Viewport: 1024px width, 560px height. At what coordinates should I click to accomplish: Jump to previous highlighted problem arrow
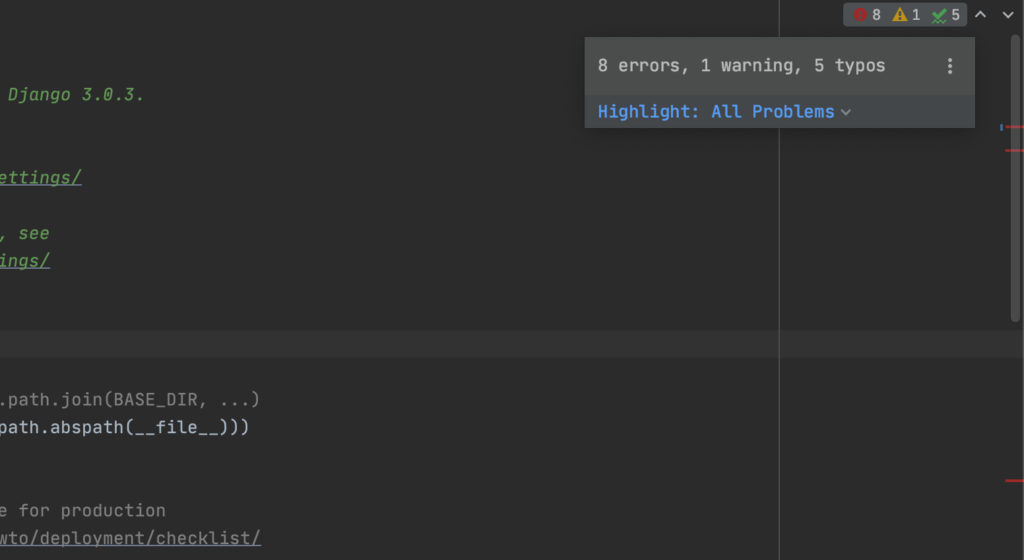[x=980, y=14]
